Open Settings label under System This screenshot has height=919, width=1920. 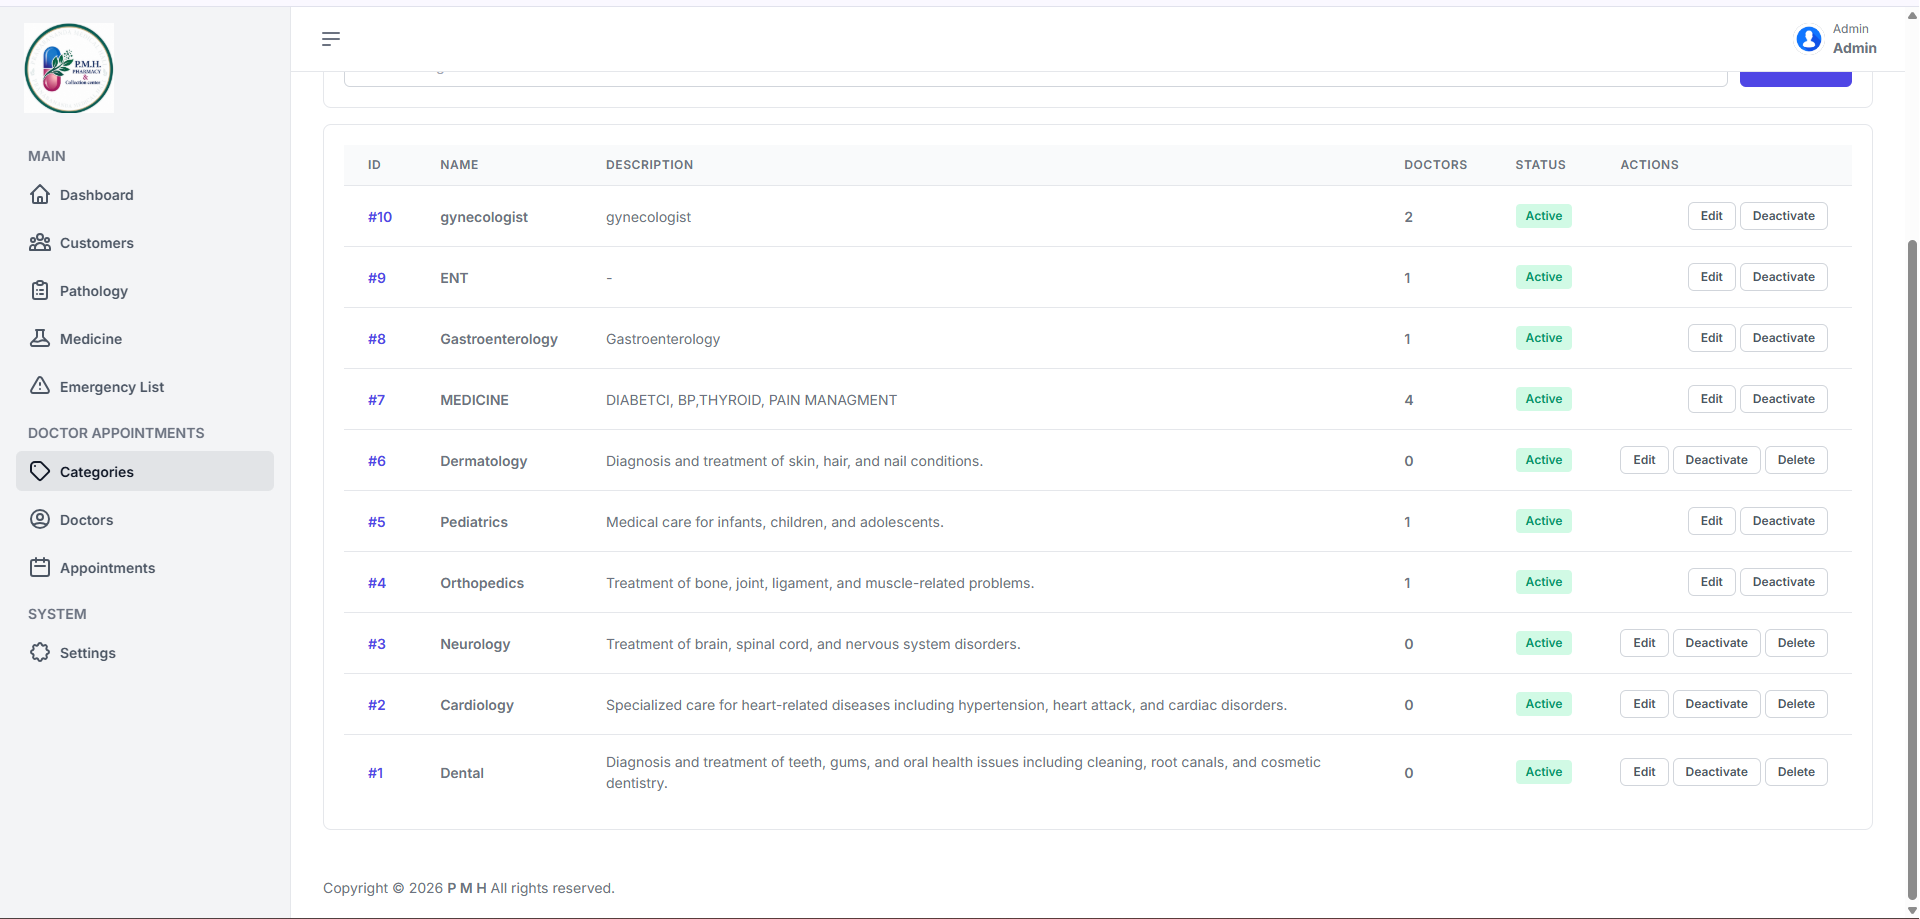tap(88, 653)
